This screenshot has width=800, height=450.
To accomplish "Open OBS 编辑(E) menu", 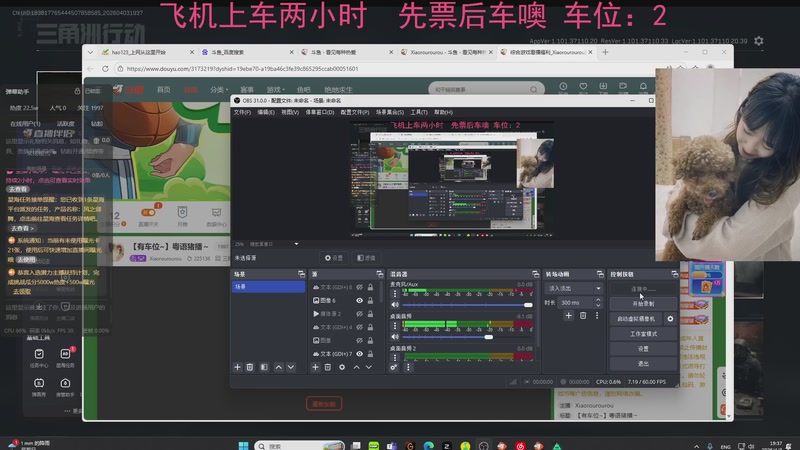I will [266, 112].
